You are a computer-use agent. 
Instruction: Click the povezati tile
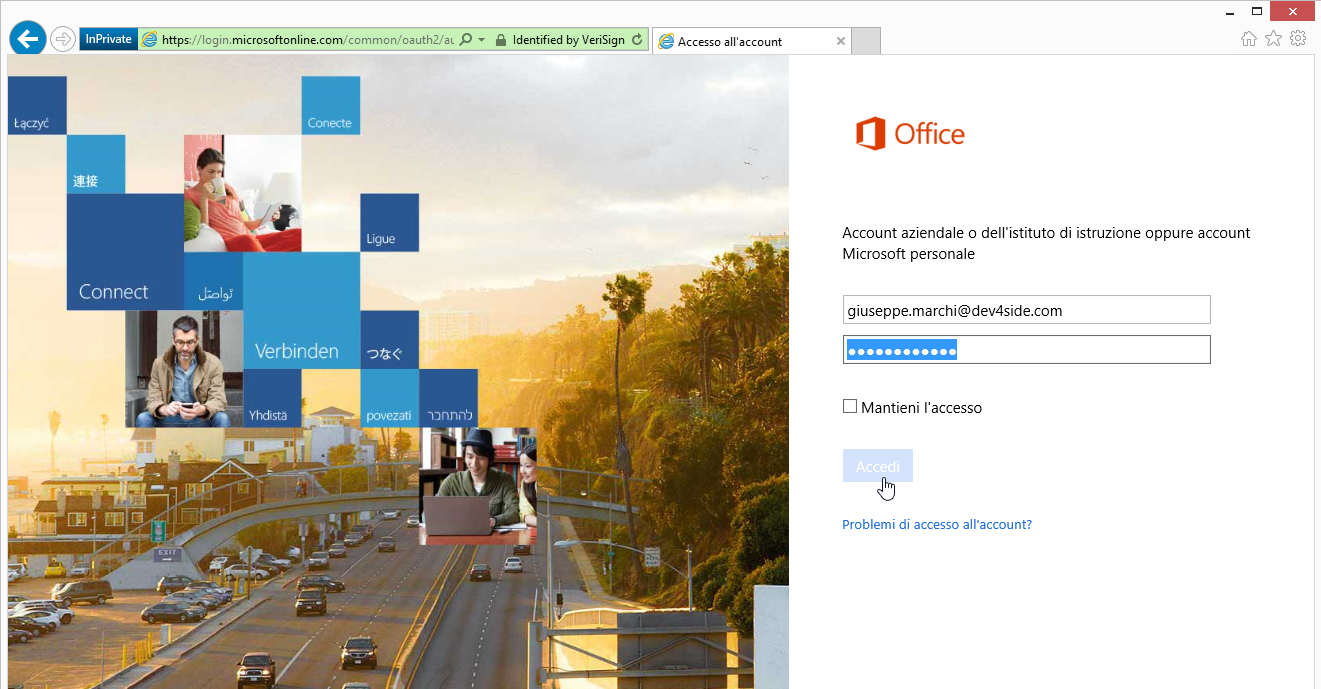[389, 398]
